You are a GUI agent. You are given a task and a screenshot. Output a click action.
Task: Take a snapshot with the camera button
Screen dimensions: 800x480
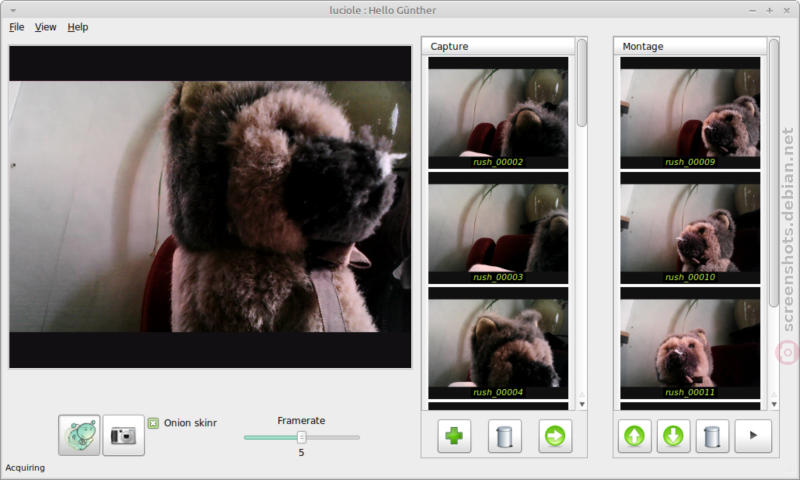[123, 435]
